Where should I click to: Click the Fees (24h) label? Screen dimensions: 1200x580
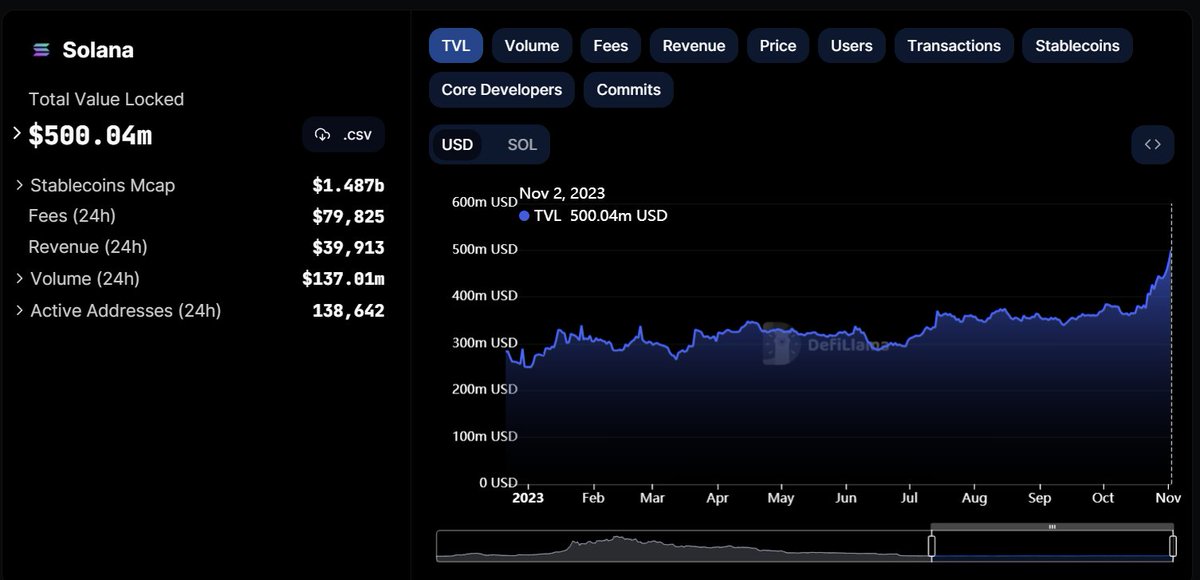click(x=72, y=216)
